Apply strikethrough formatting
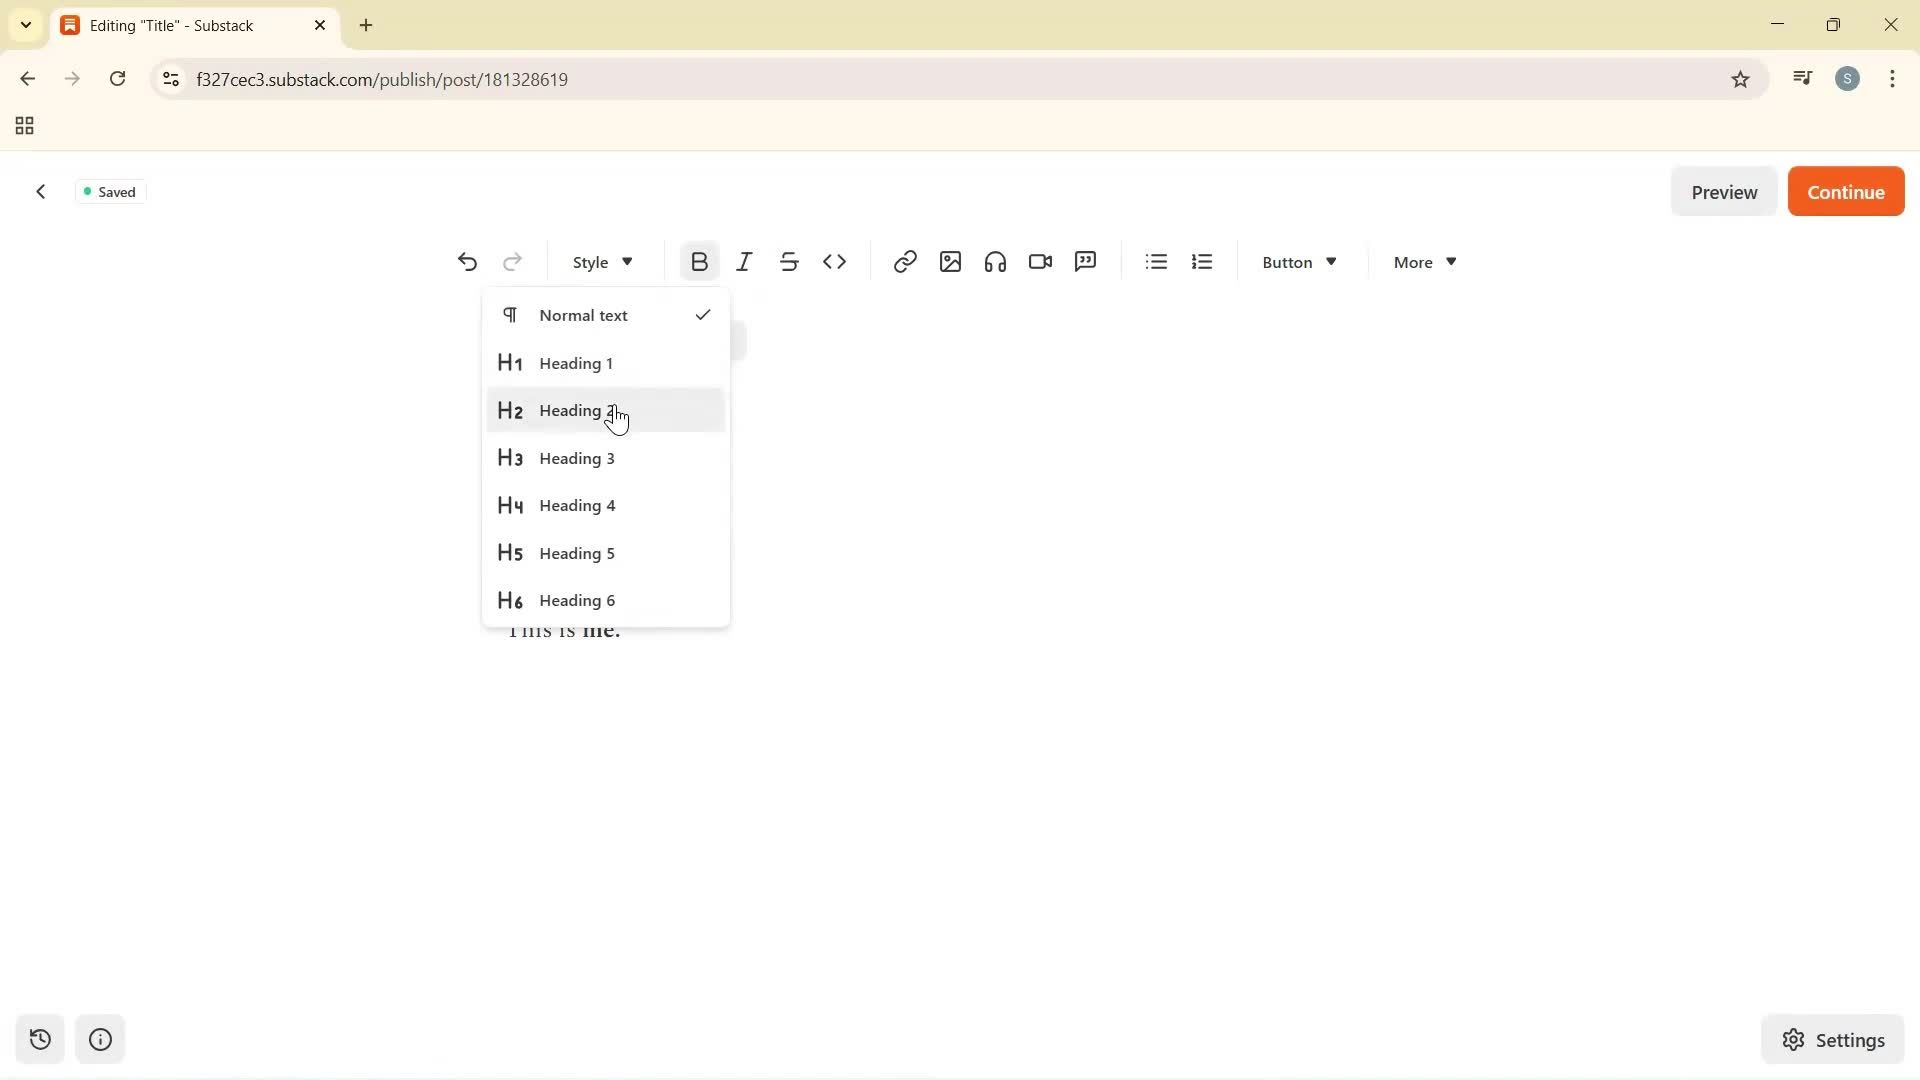Image resolution: width=1920 pixels, height=1080 pixels. coord(789,261)
